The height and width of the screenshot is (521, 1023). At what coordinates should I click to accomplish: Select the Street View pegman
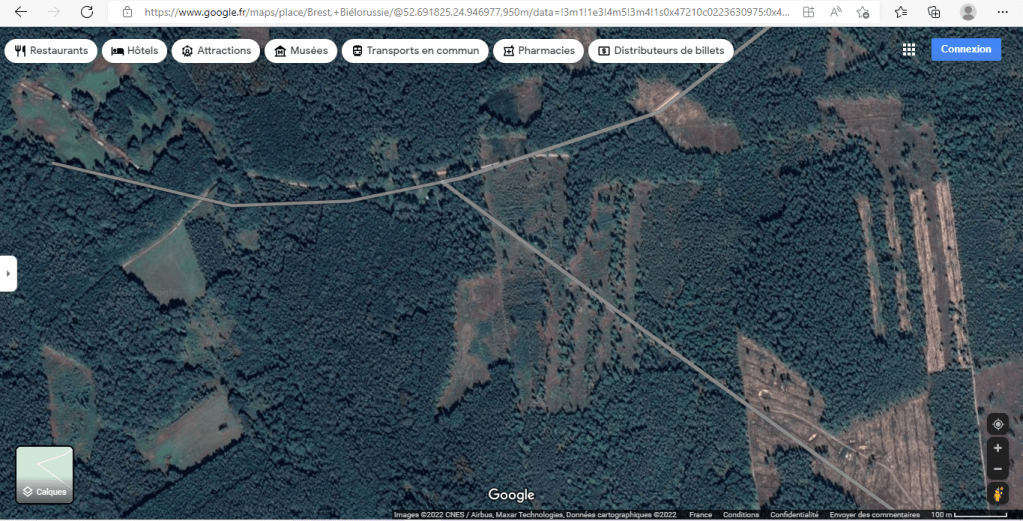coord(997,494)
